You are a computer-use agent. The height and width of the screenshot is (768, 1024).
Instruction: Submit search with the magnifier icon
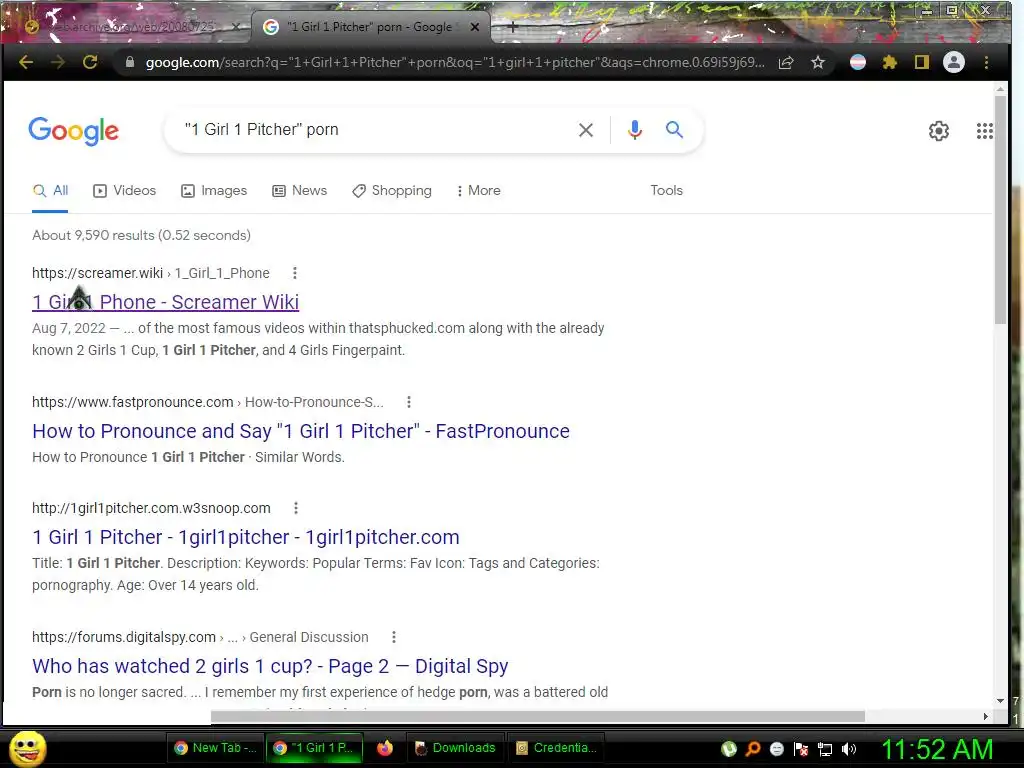point(675,129)
